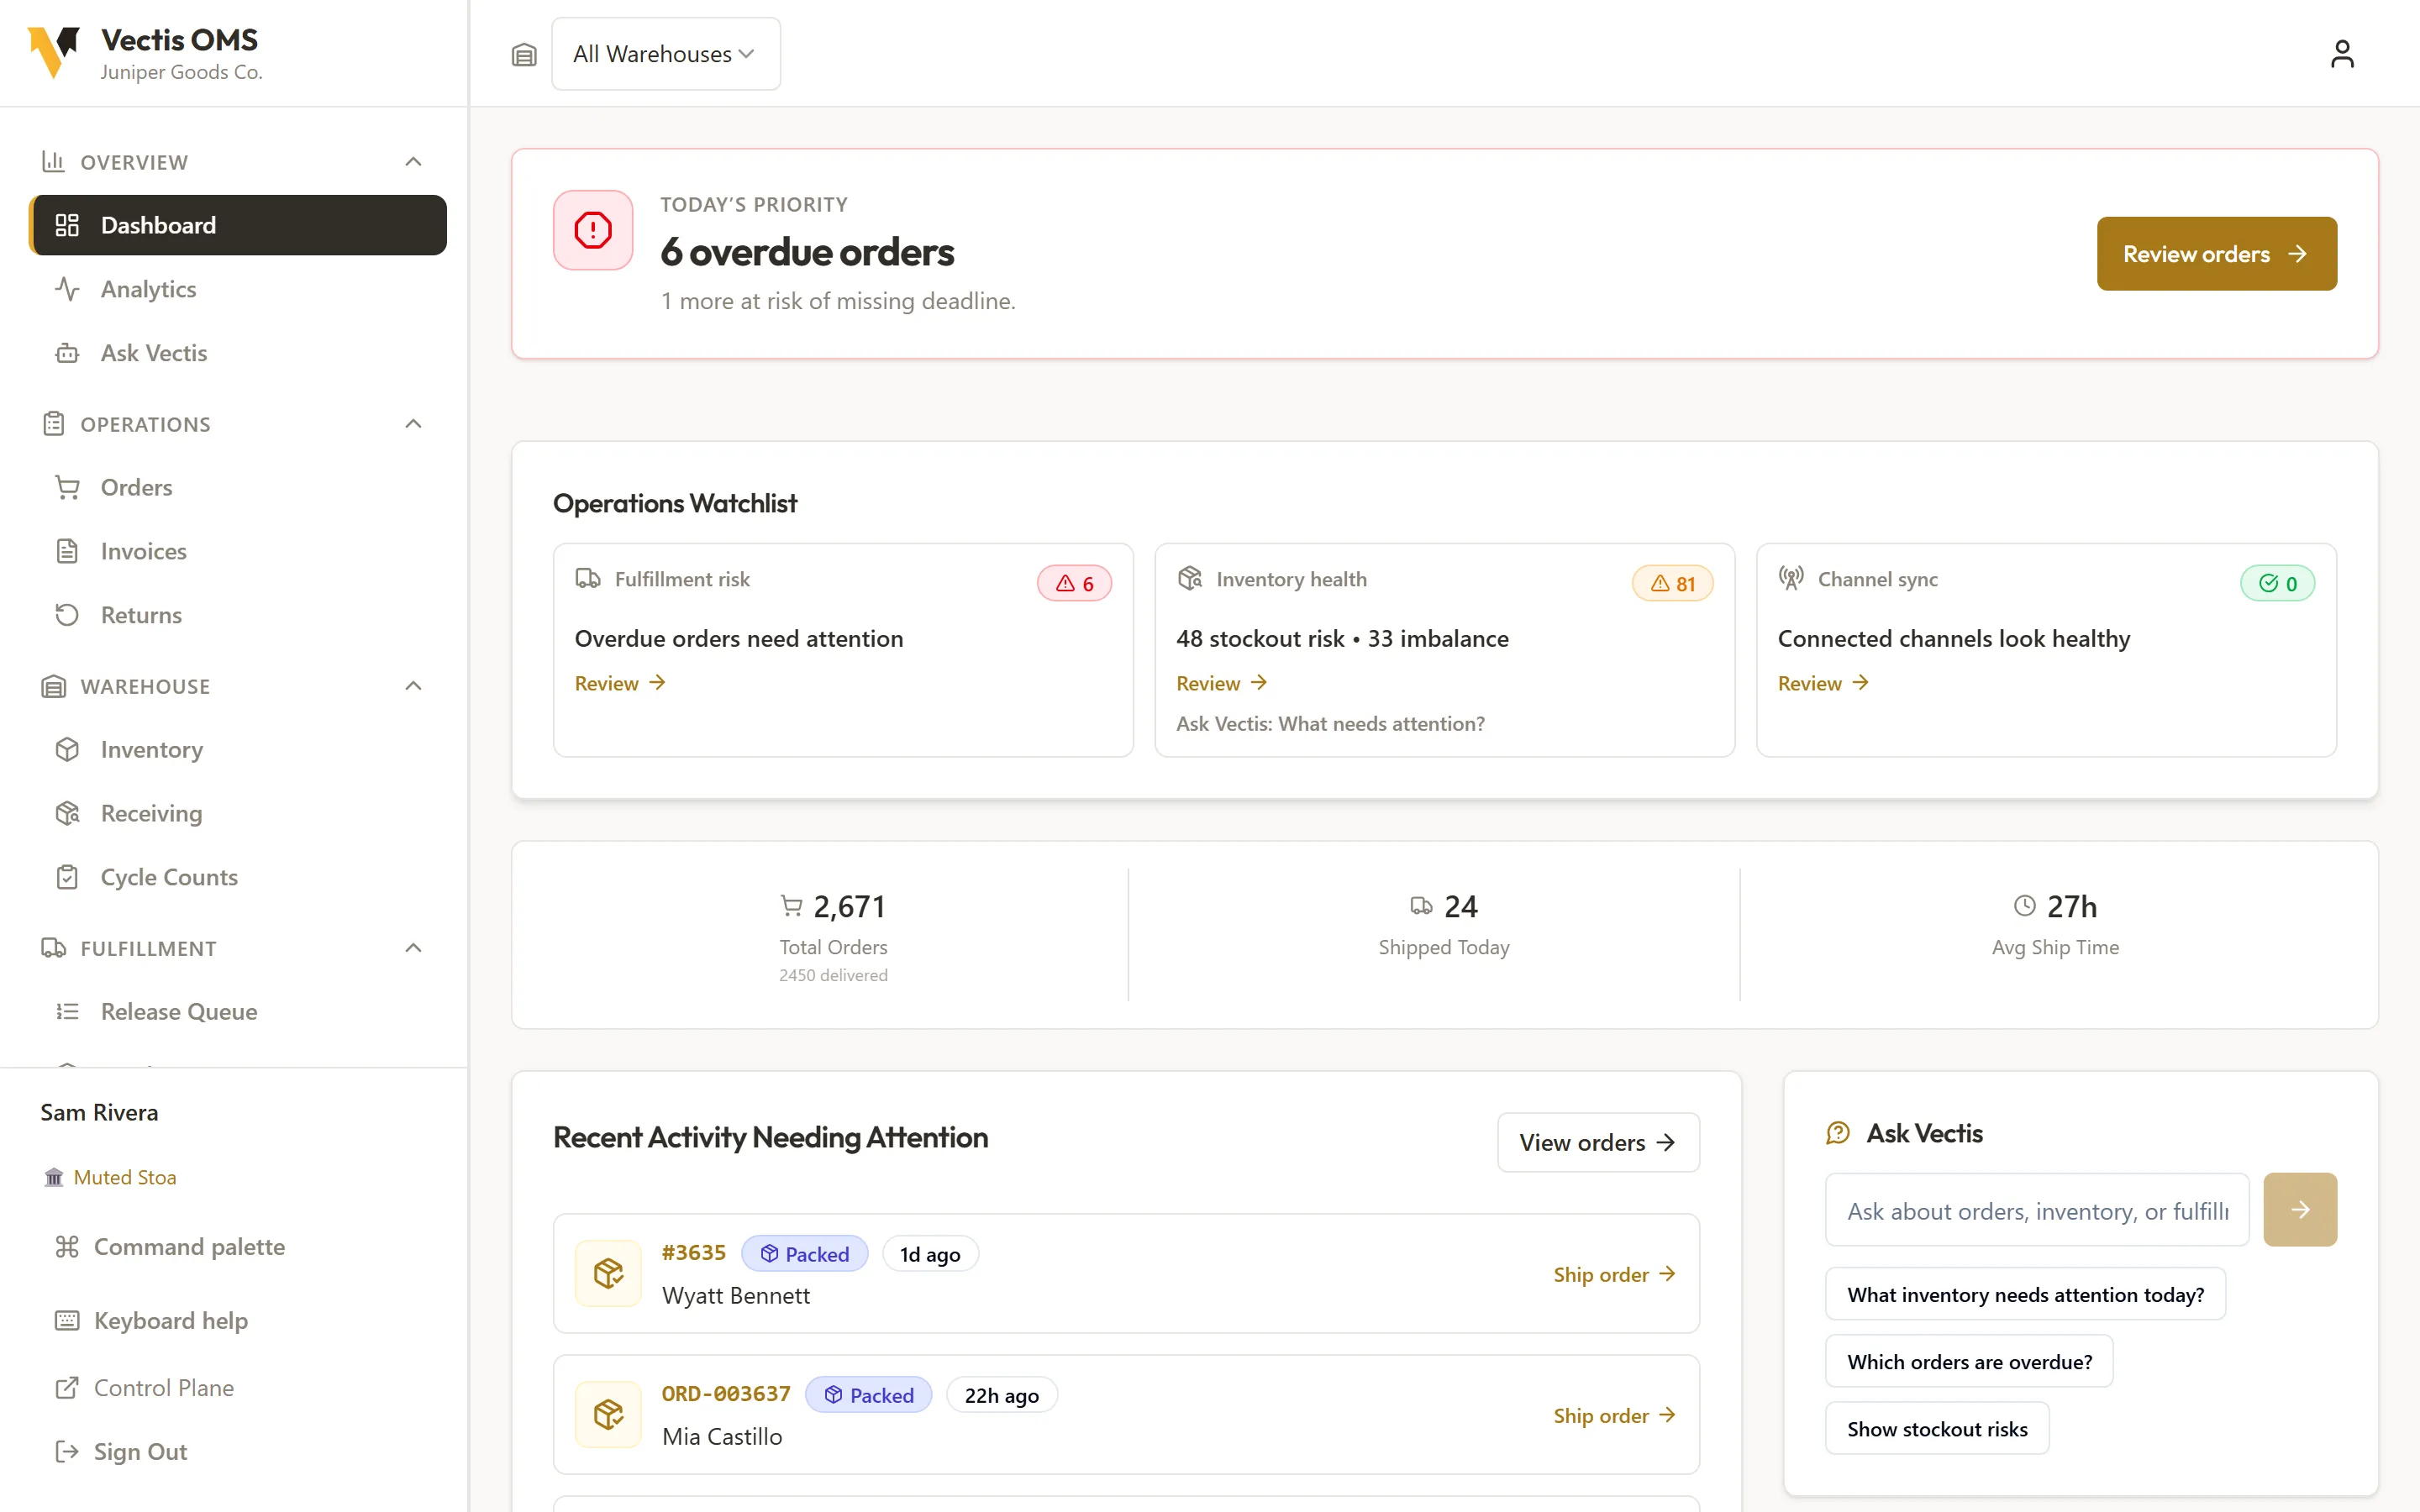Click the Avg Ship Time clock icon
Screen dimensions: 2420x1512
[x=2025, y=906]
